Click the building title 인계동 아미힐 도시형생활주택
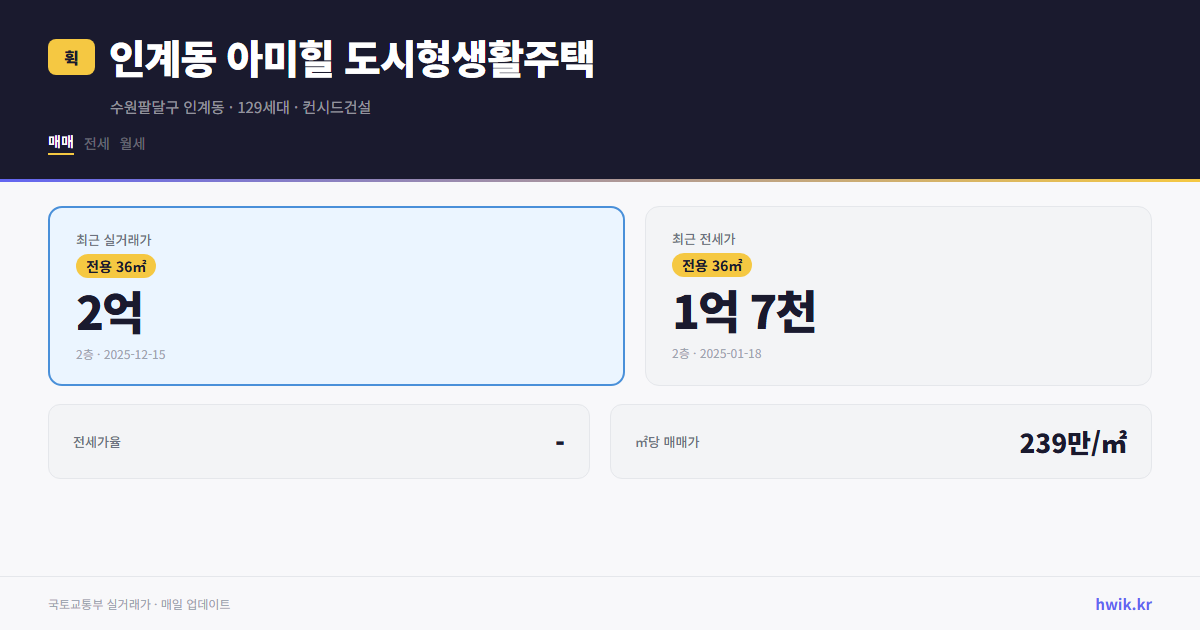 [352, 58]
